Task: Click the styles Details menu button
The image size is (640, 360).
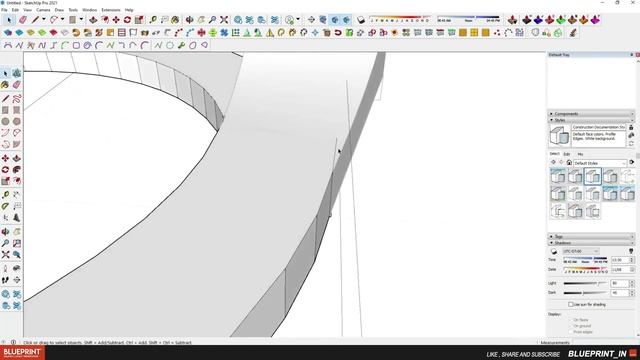Action: pos(631,162)
